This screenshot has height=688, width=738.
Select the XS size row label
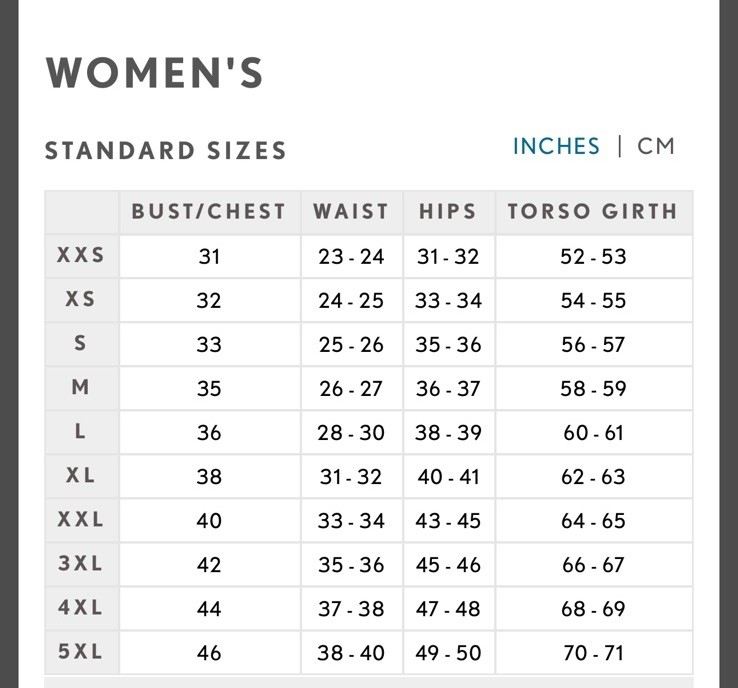[80, 299]
